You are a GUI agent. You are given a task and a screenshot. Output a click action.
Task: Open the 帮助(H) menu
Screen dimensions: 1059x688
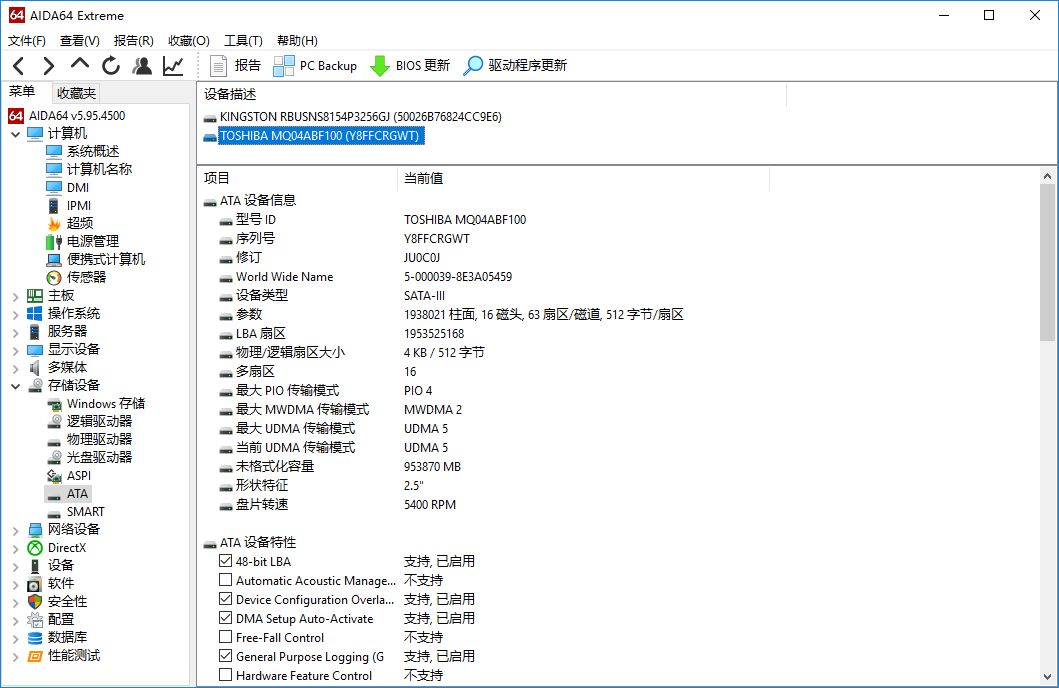[297, 41]
